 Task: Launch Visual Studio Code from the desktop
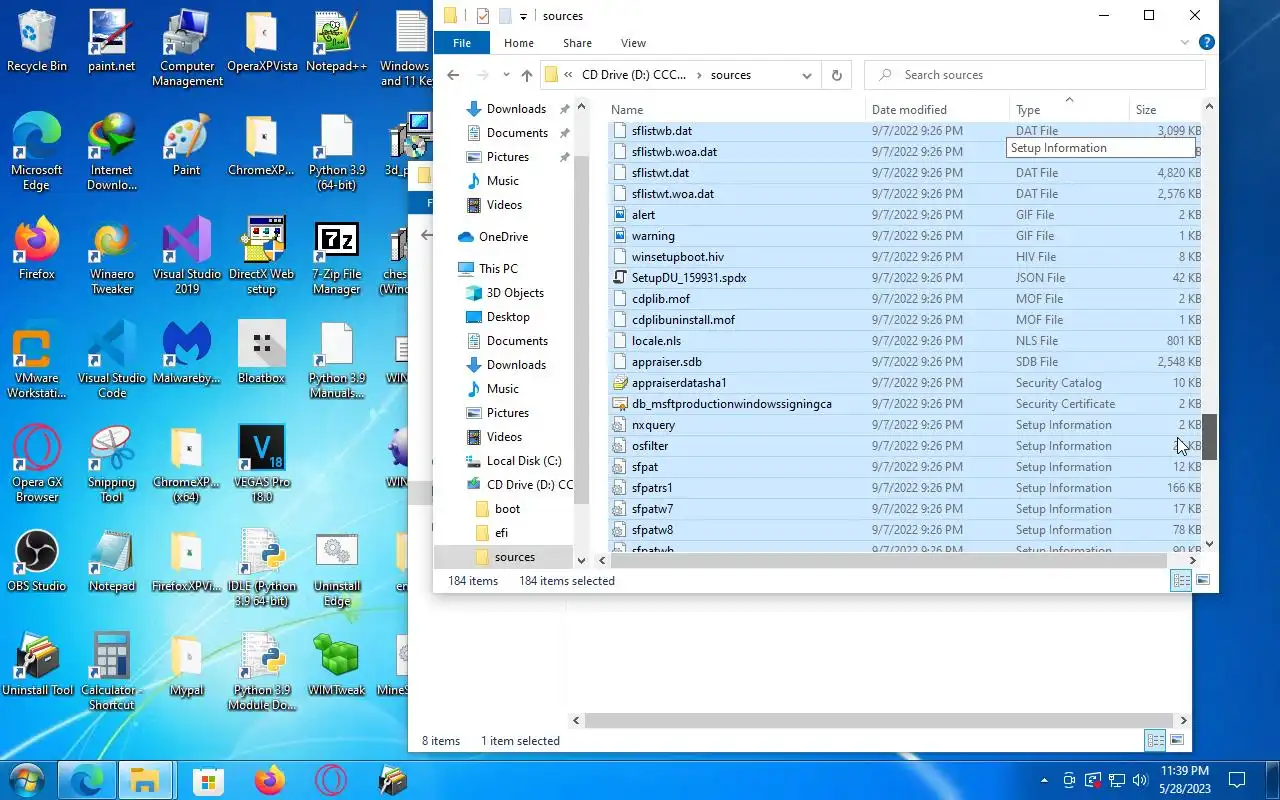[111, 360]
